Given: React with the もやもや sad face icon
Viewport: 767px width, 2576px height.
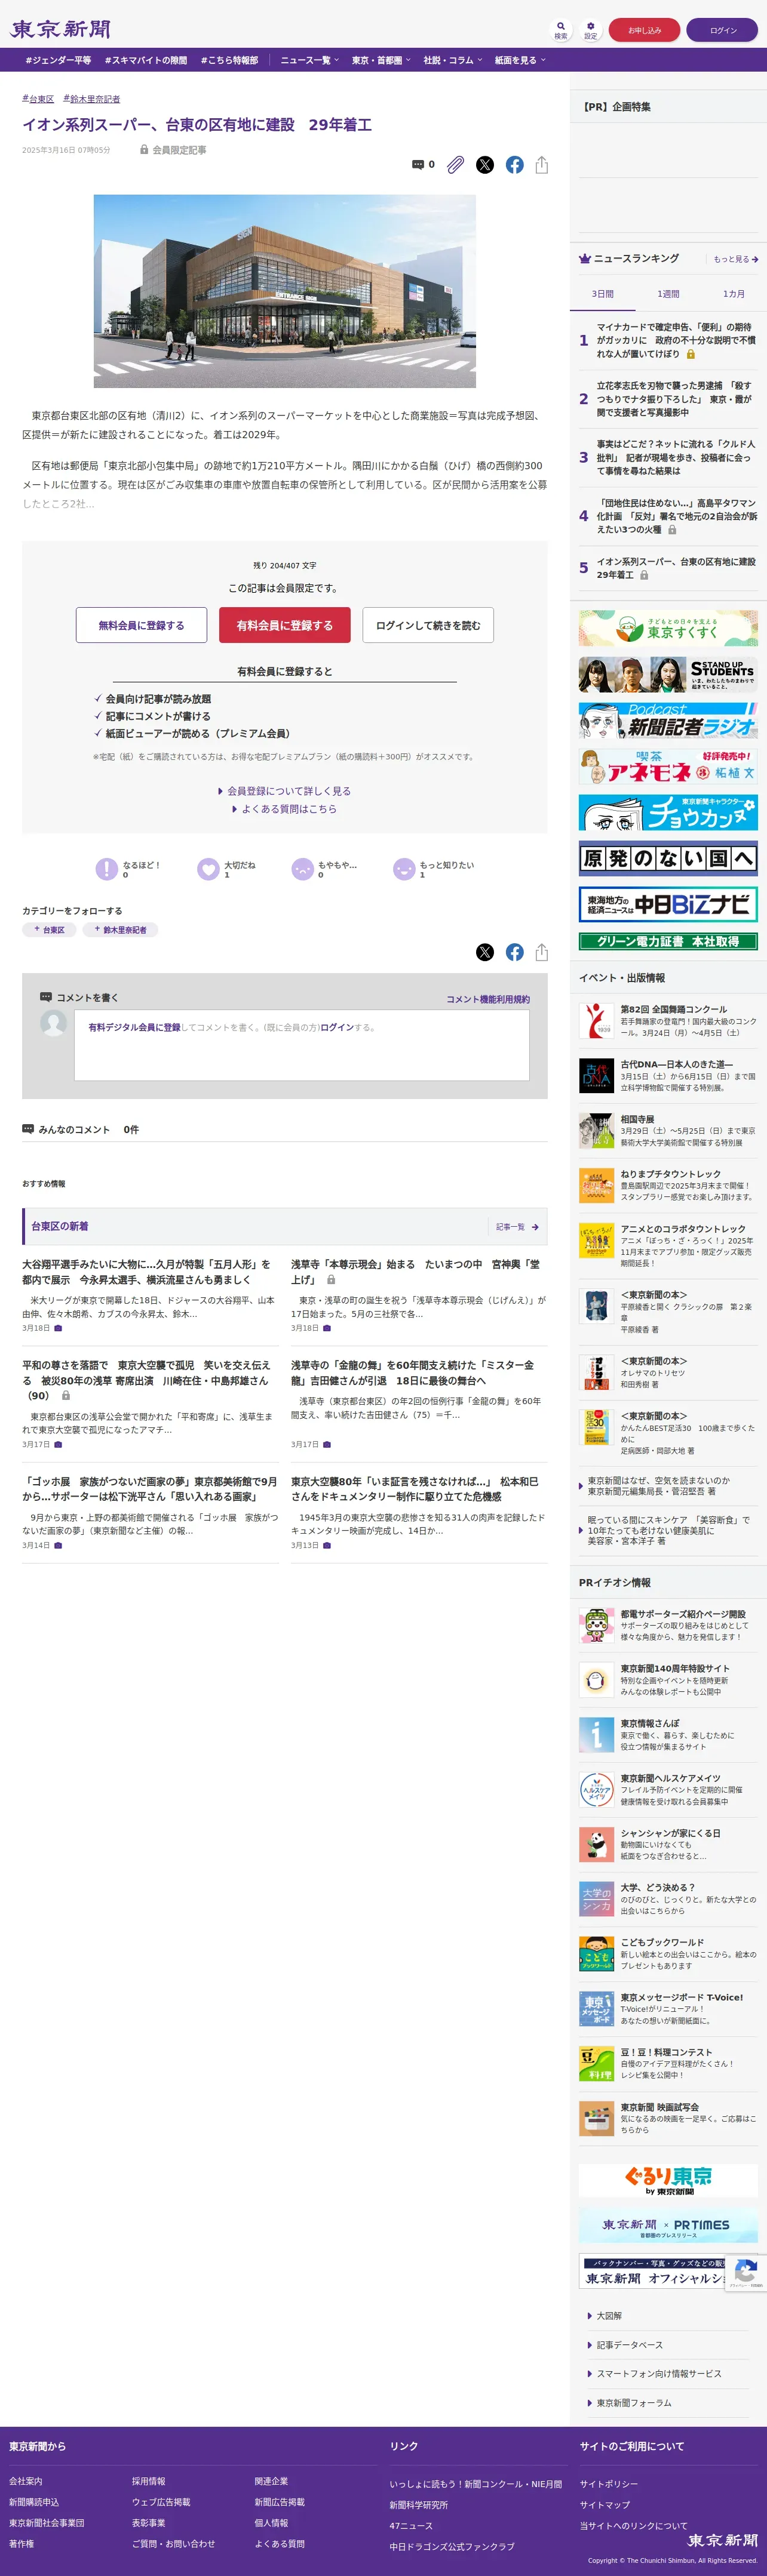Looking at the screenshot, I should pyautogui.click(x=302, y=869).
